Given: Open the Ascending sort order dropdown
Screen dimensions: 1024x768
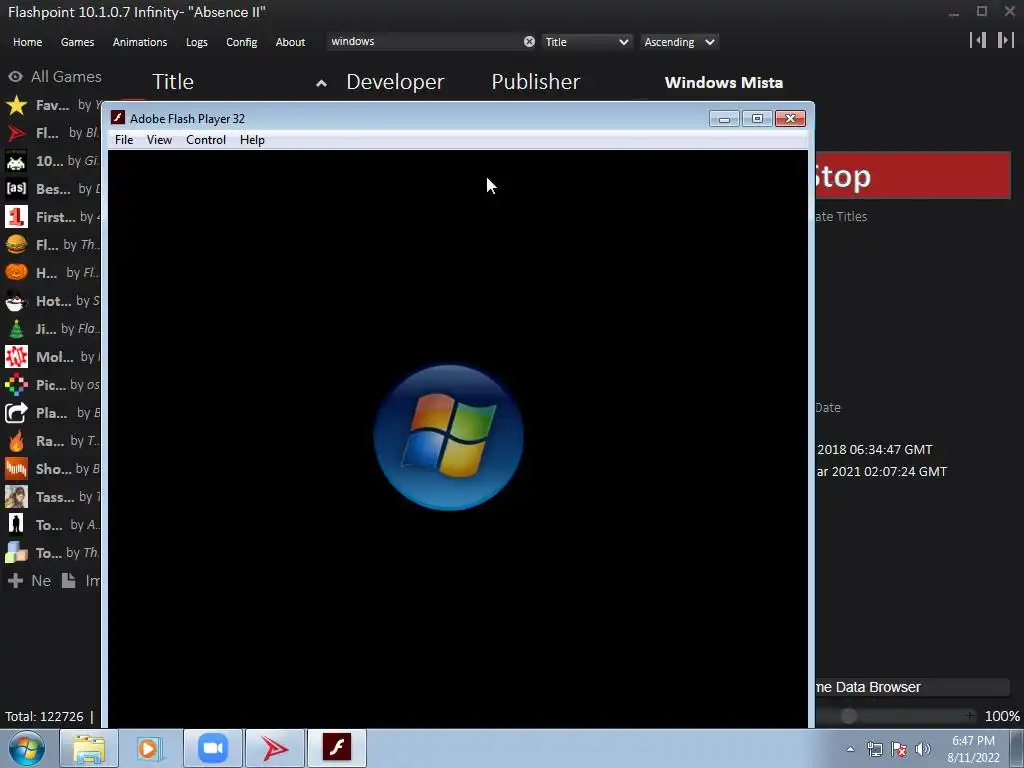Looking at the screenshot, I should point(679,42).
